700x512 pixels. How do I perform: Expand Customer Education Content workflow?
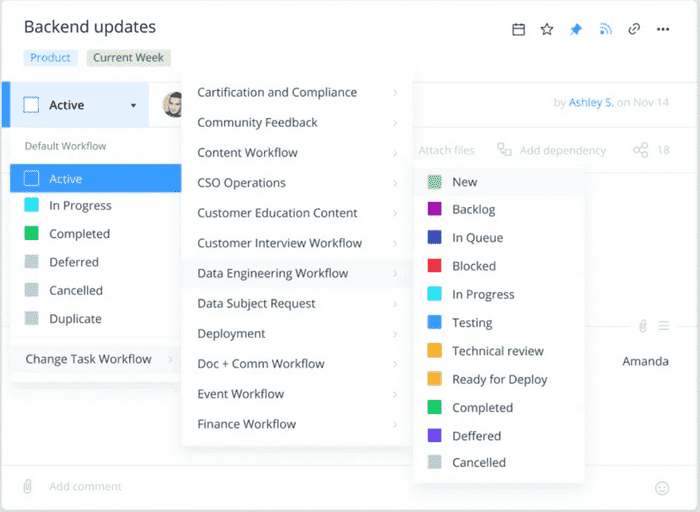[x=297, y=213]
